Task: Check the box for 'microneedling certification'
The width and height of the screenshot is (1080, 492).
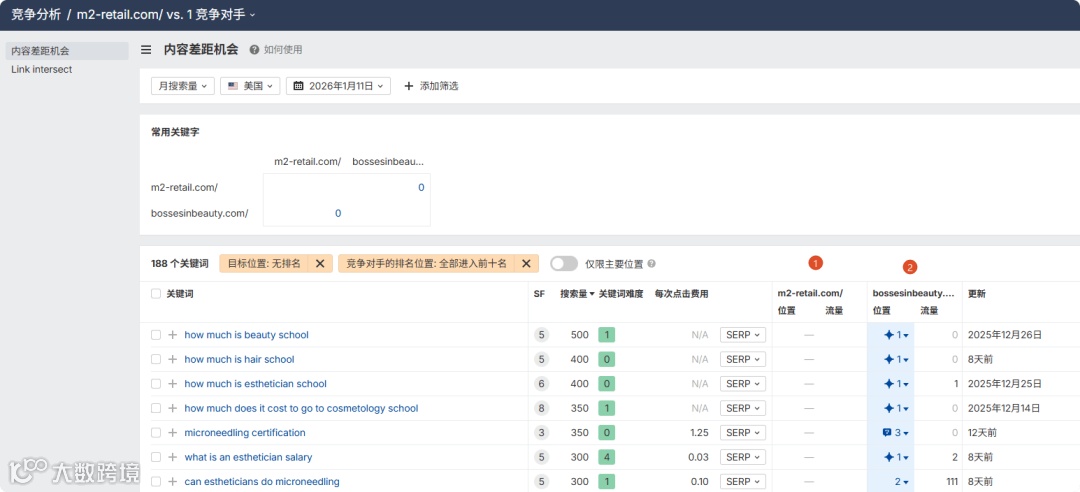Action: coord(156,433)
